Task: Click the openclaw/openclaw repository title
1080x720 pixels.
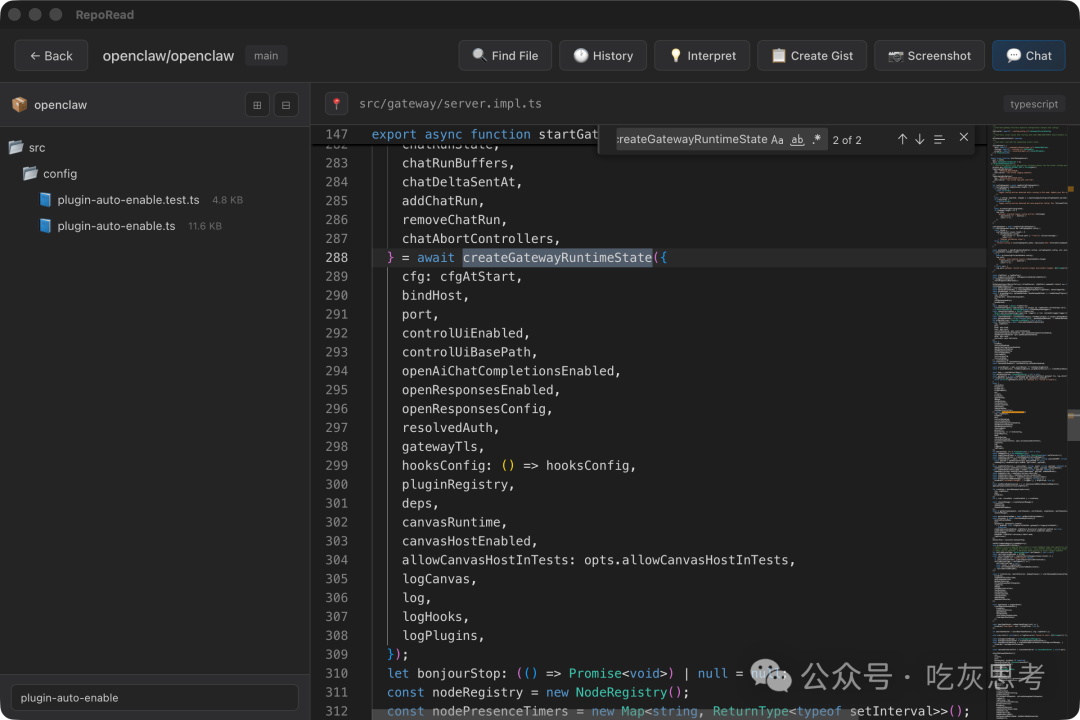Action: pyautogui.click(x=168, y=56)
